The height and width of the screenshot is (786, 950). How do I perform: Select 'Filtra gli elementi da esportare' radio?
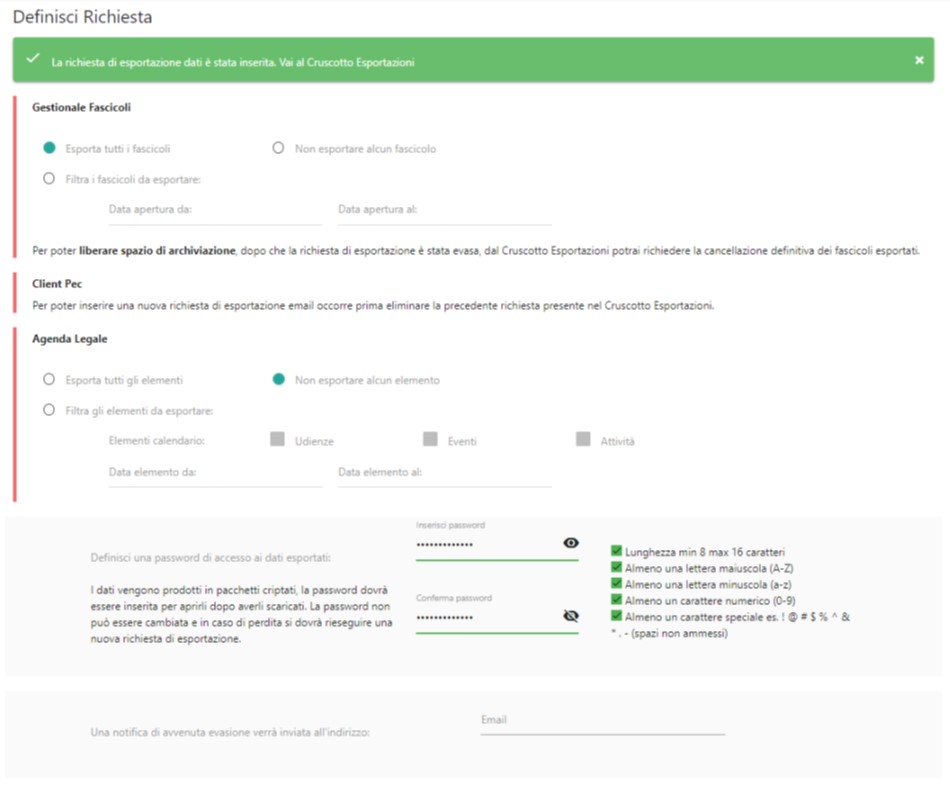[49, 410]
